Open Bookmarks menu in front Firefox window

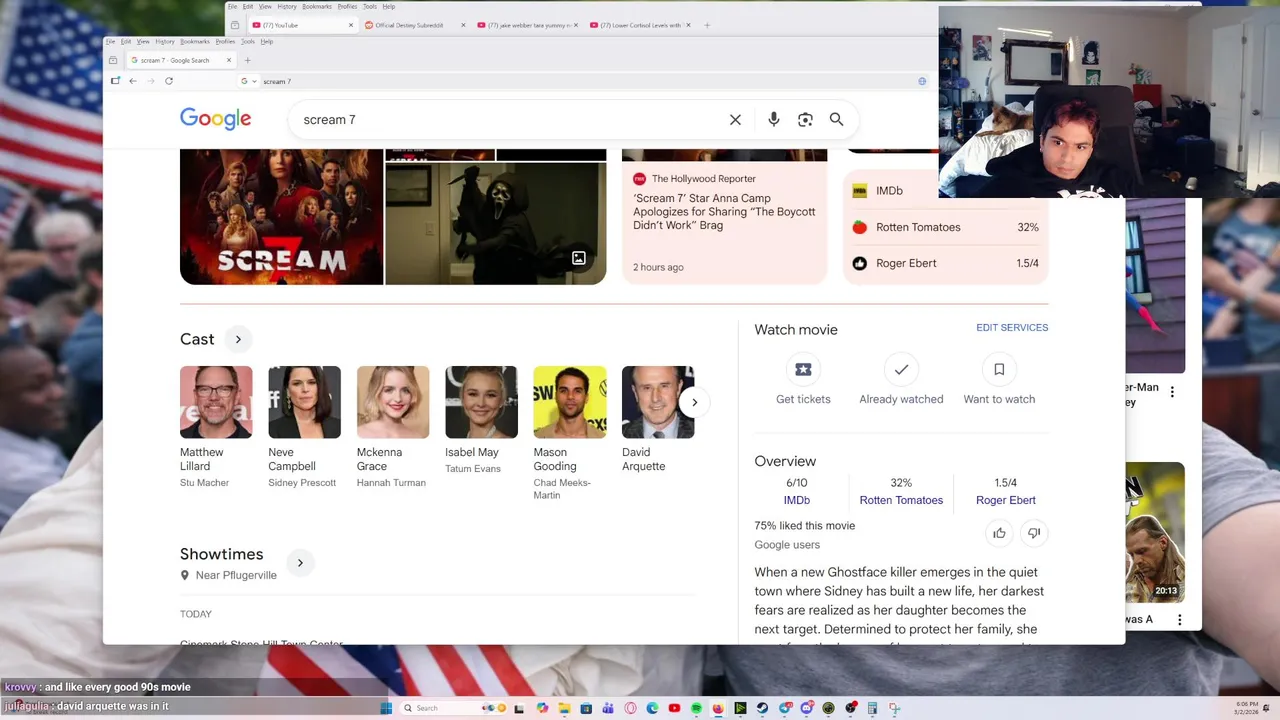(195, 42)
